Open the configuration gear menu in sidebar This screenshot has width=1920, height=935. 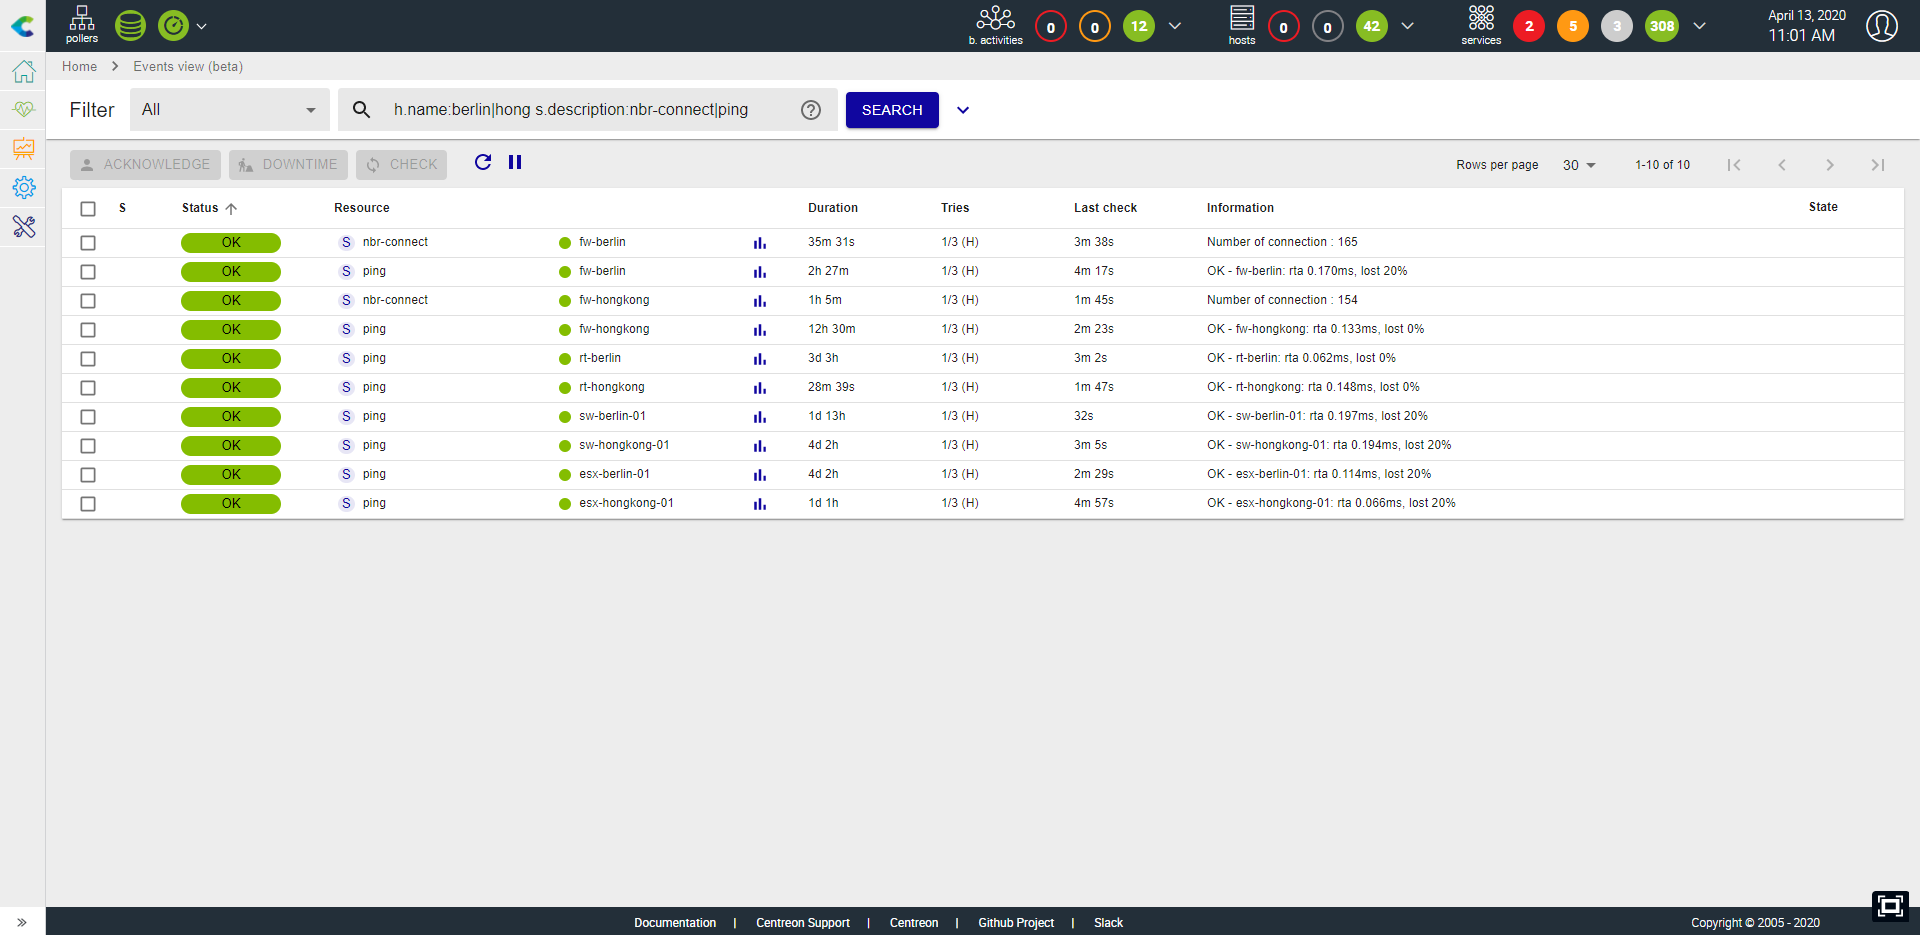click(x=24, y=187)
